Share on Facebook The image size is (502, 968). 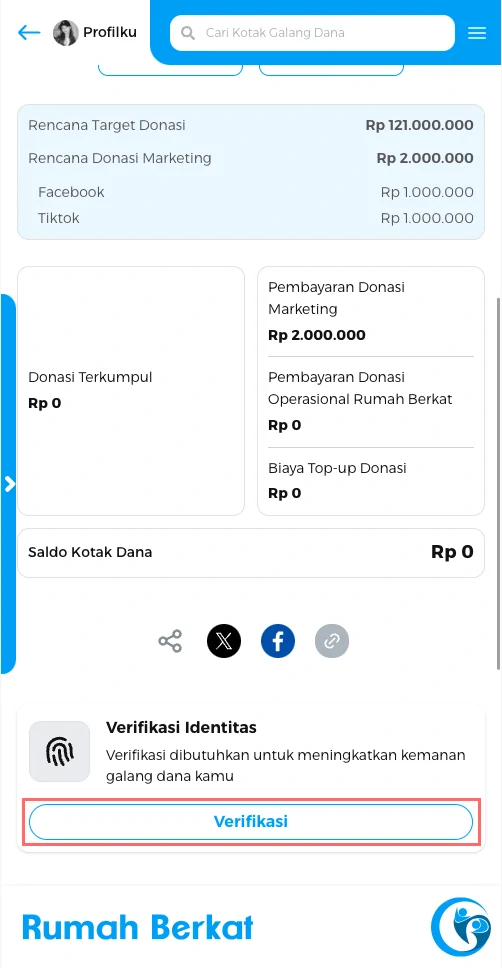click(278, 641)
